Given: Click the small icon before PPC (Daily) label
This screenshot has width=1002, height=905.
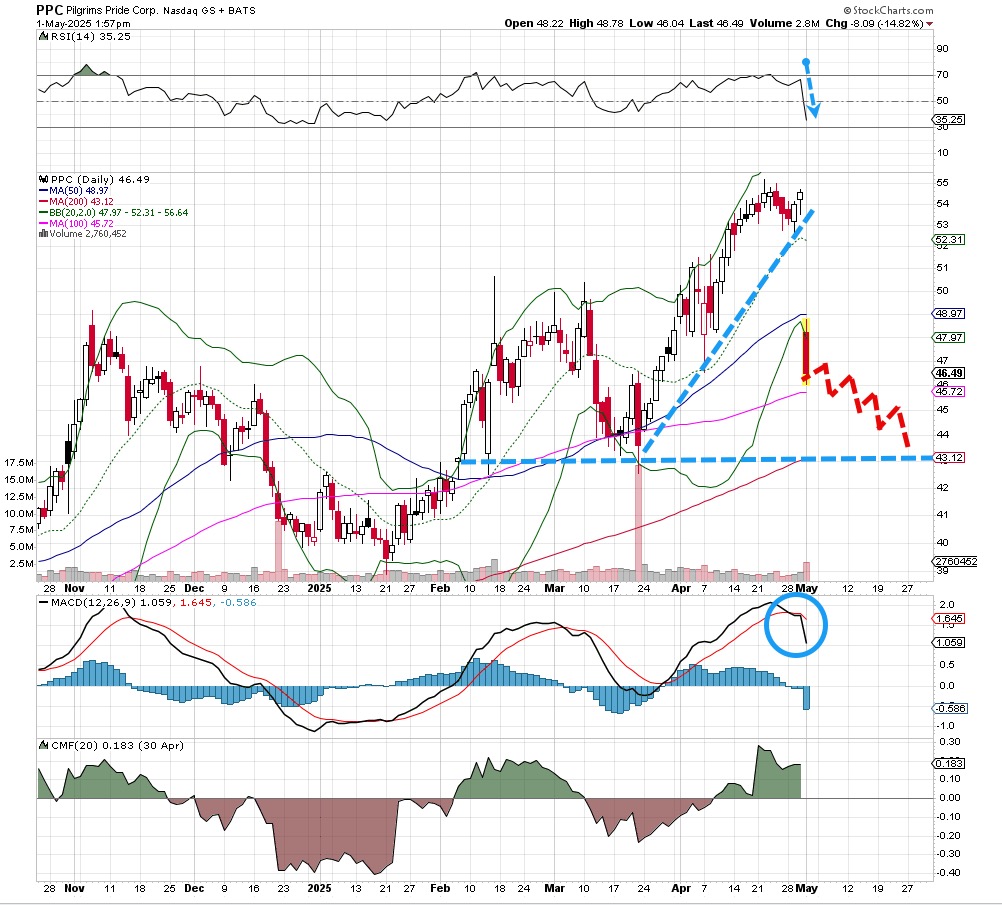Looking at the screenshot, I should click(43, 178).
